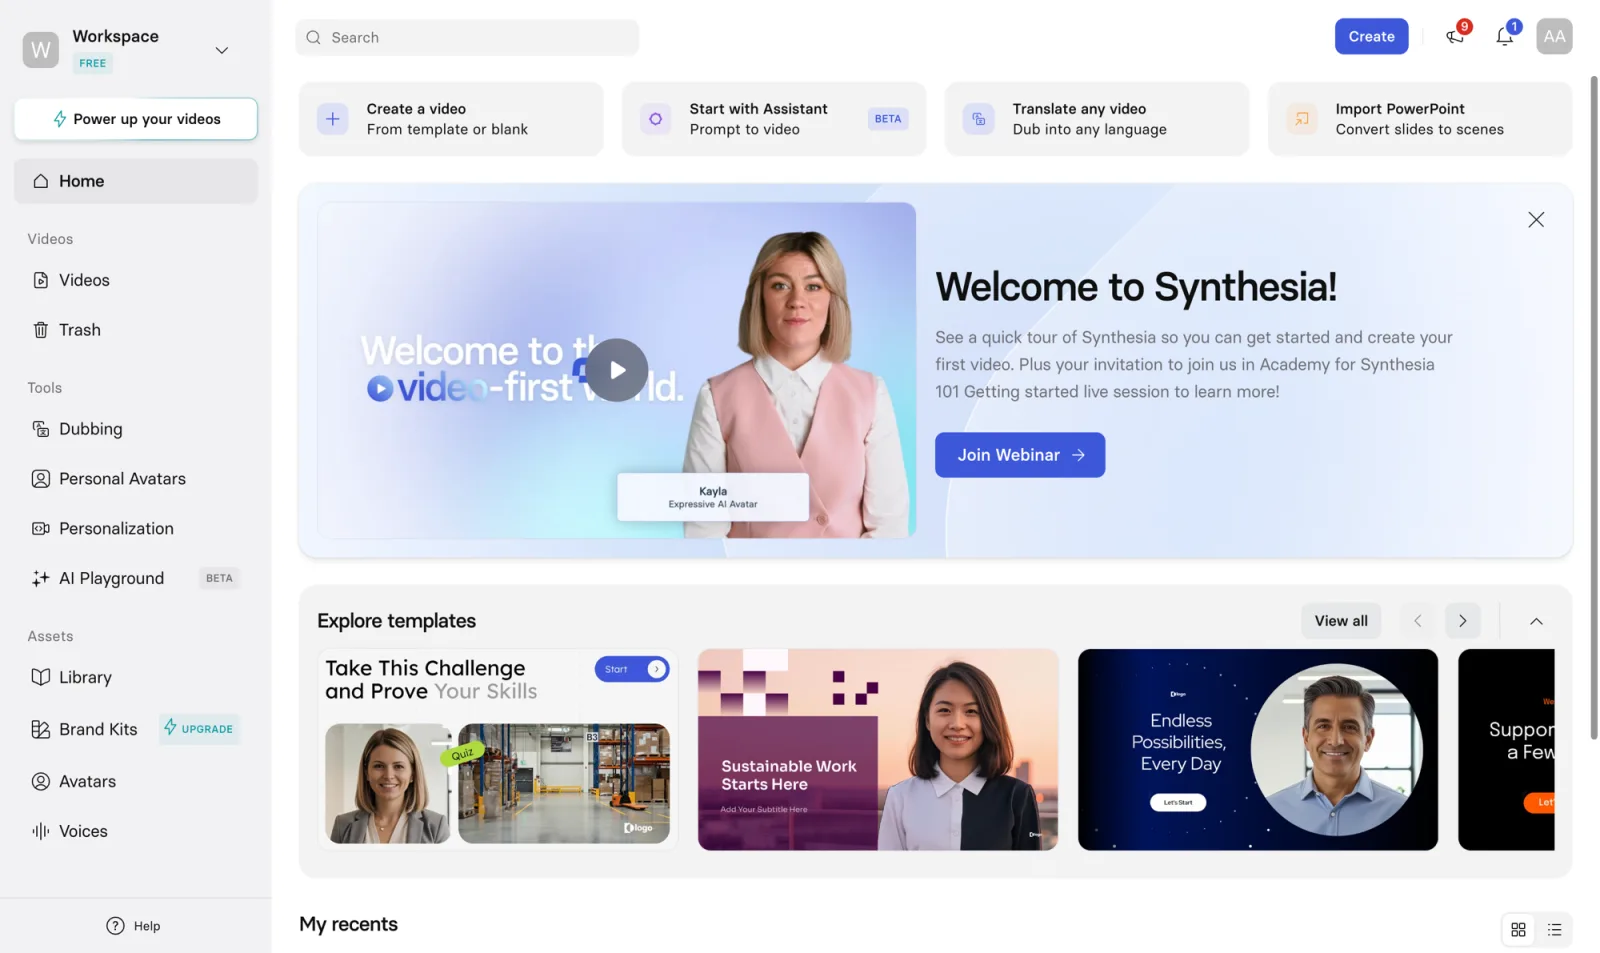
Task: Open Home in the sidebar
Action: pyautogui.click(x=136, y=181)
